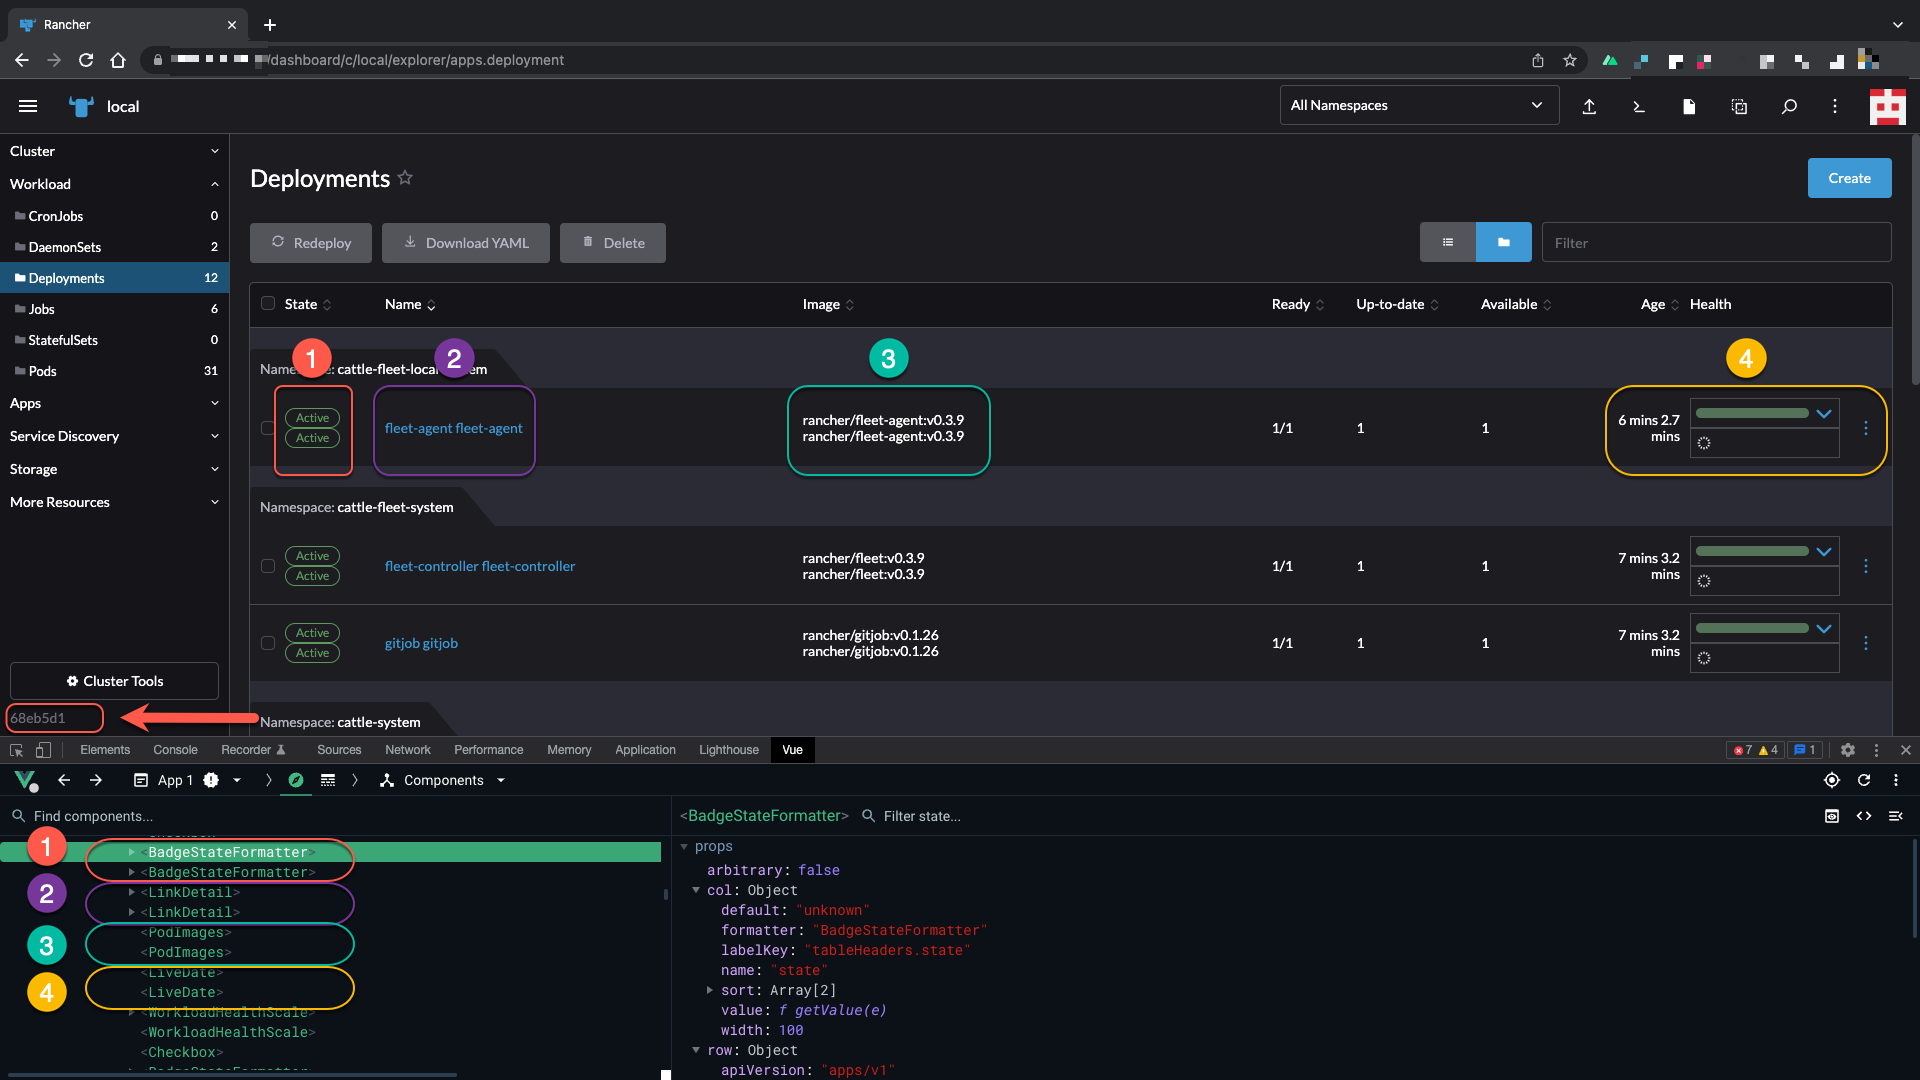Click the Filter input field above the table
The image size is (1920, 1080).
[1716, 242]
